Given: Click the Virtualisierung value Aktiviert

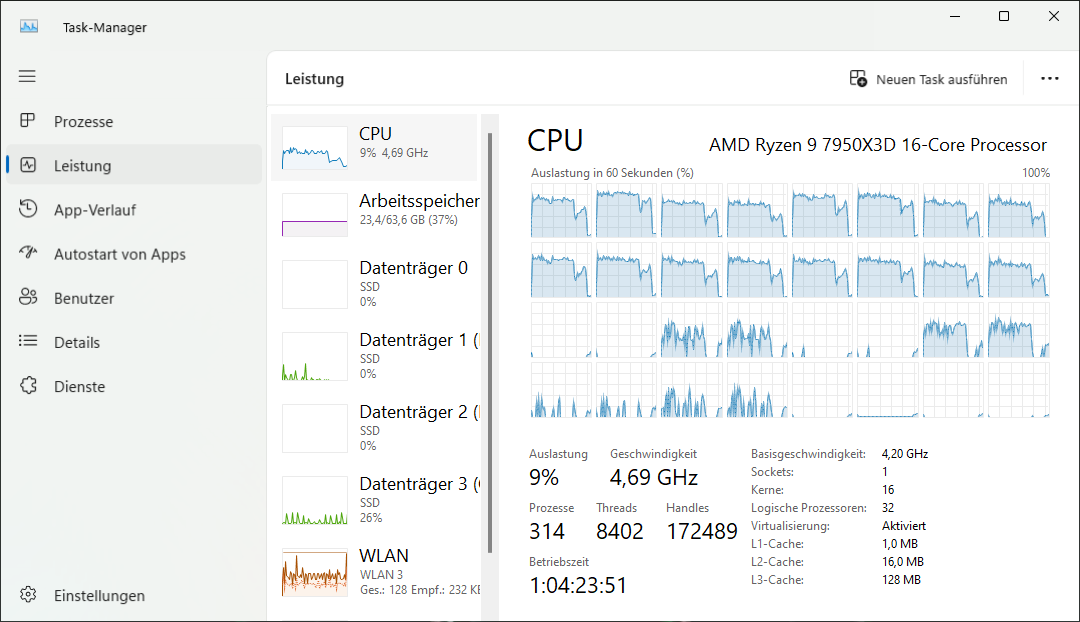Looking at the screenshot, I should tap(904, 526).
